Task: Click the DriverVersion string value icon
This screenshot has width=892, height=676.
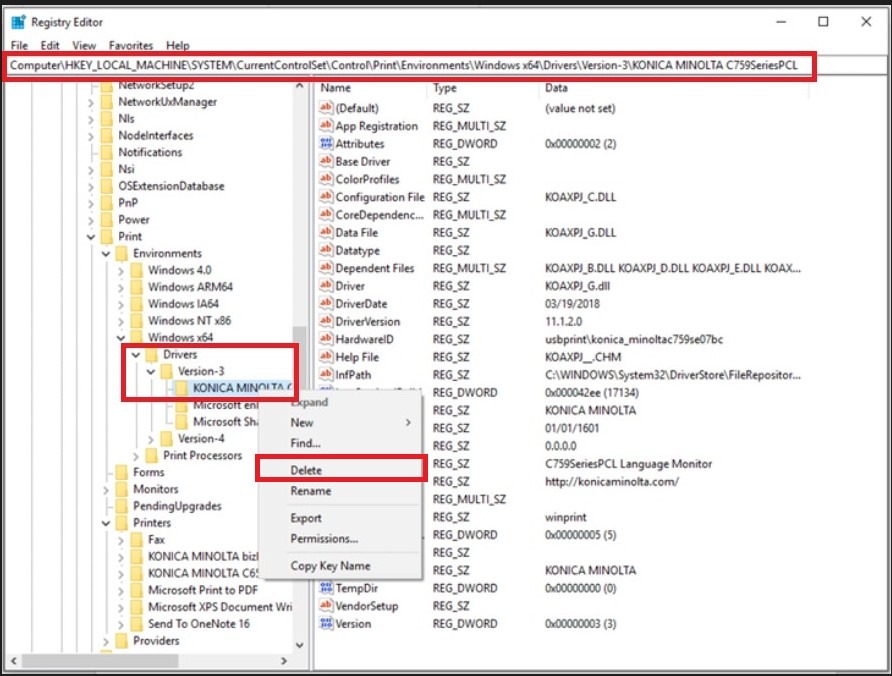Action: tap(326, 322)
